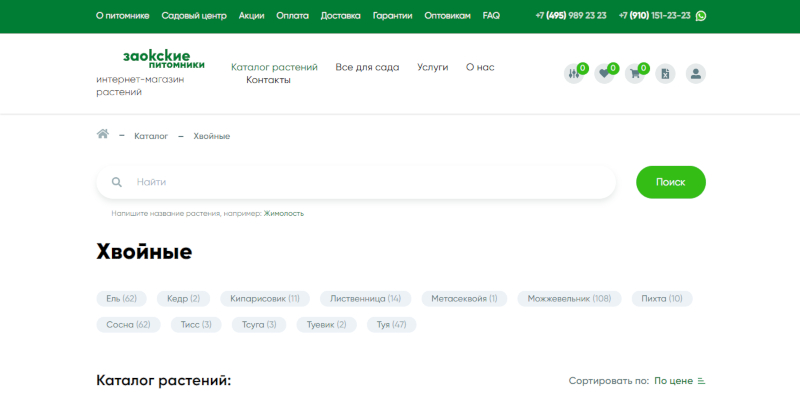This screenshot has width=800, height=400.
Task: Click into the Найти search field
Action: tap(370, 182)
